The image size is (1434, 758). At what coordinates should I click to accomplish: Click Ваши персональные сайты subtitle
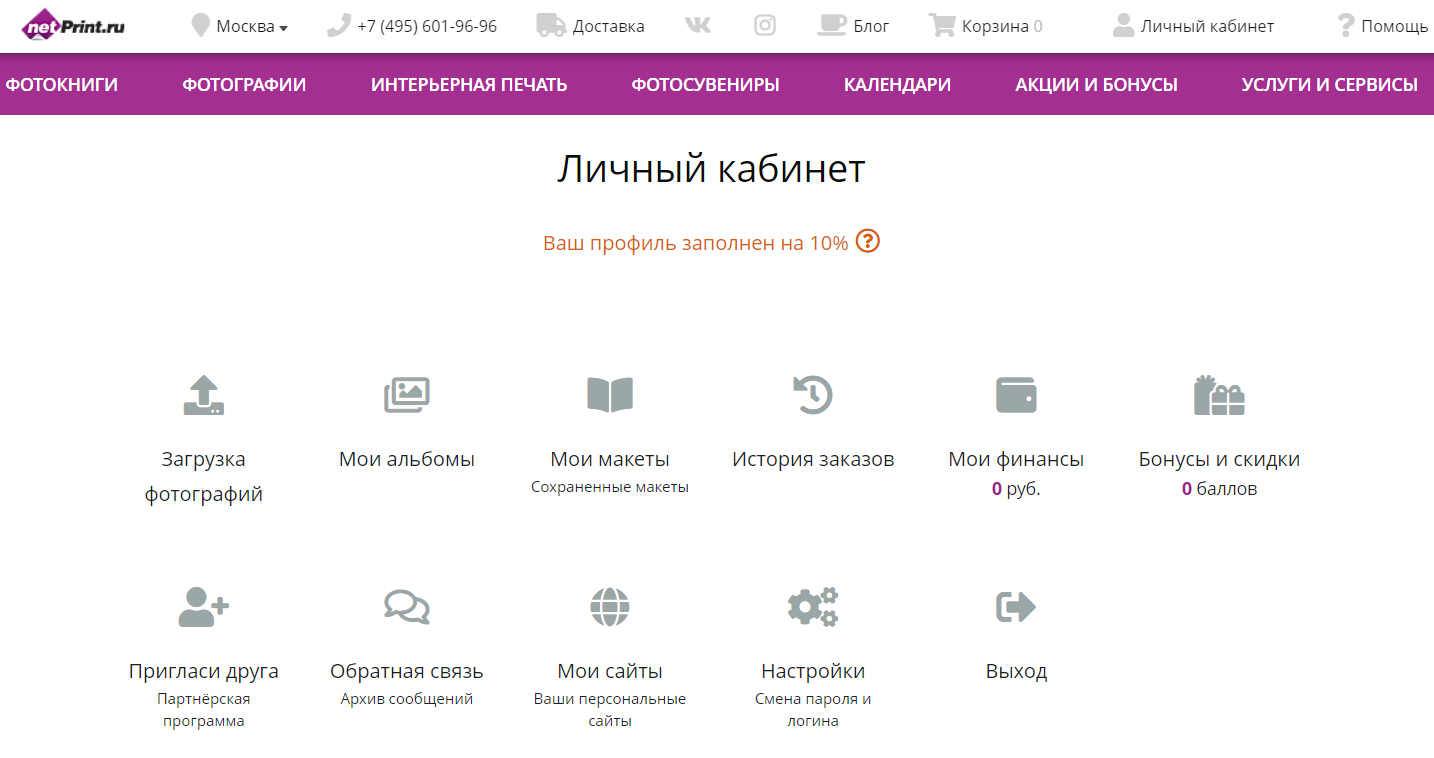tap(610, 710)
